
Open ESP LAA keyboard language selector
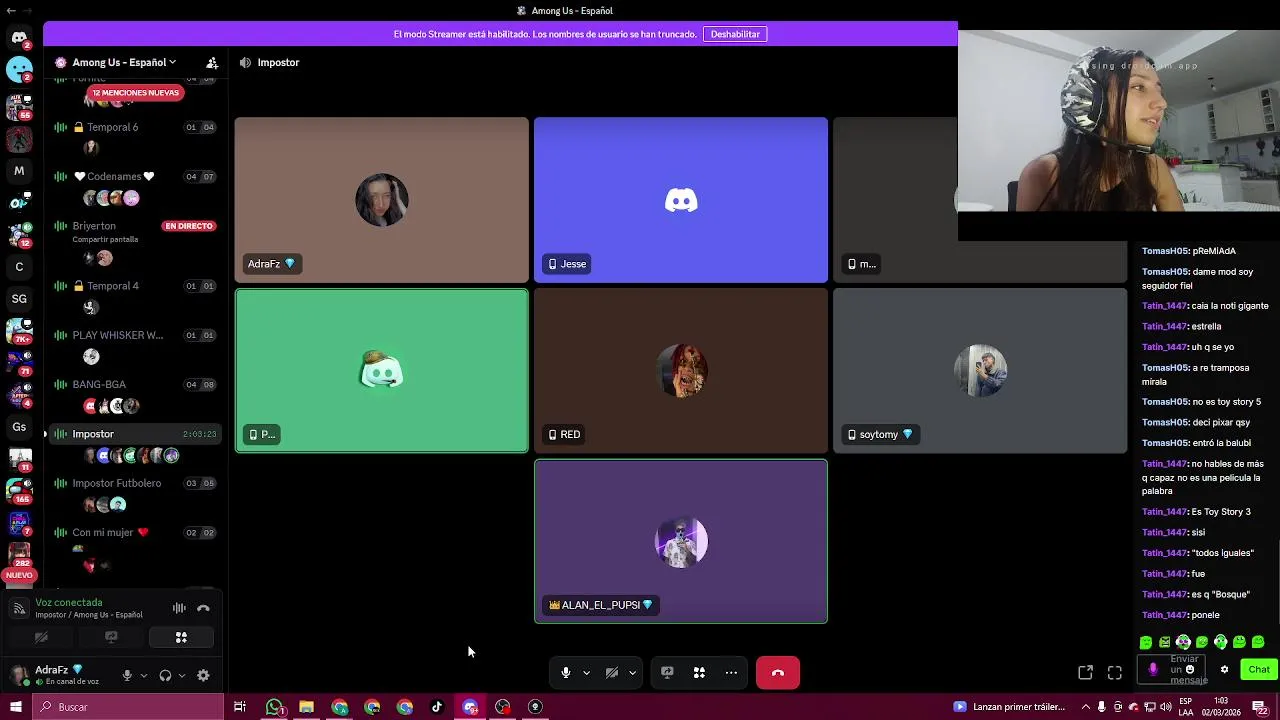click(x=1186, y=707)
